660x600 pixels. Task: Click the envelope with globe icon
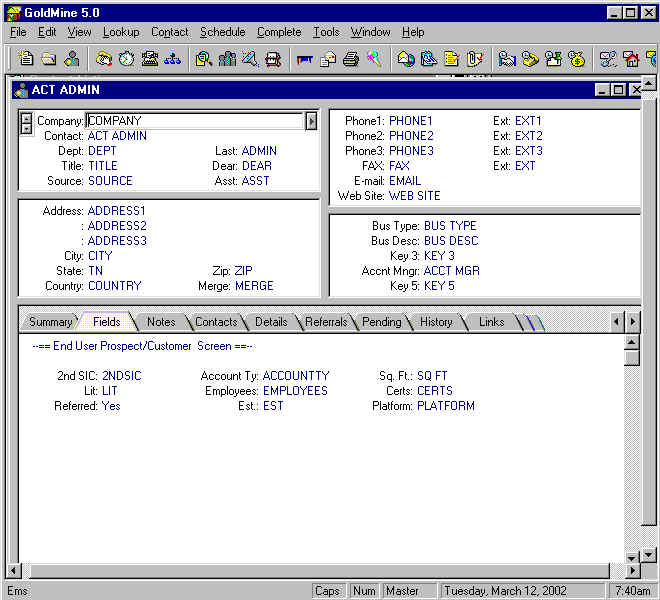point(406,59)
